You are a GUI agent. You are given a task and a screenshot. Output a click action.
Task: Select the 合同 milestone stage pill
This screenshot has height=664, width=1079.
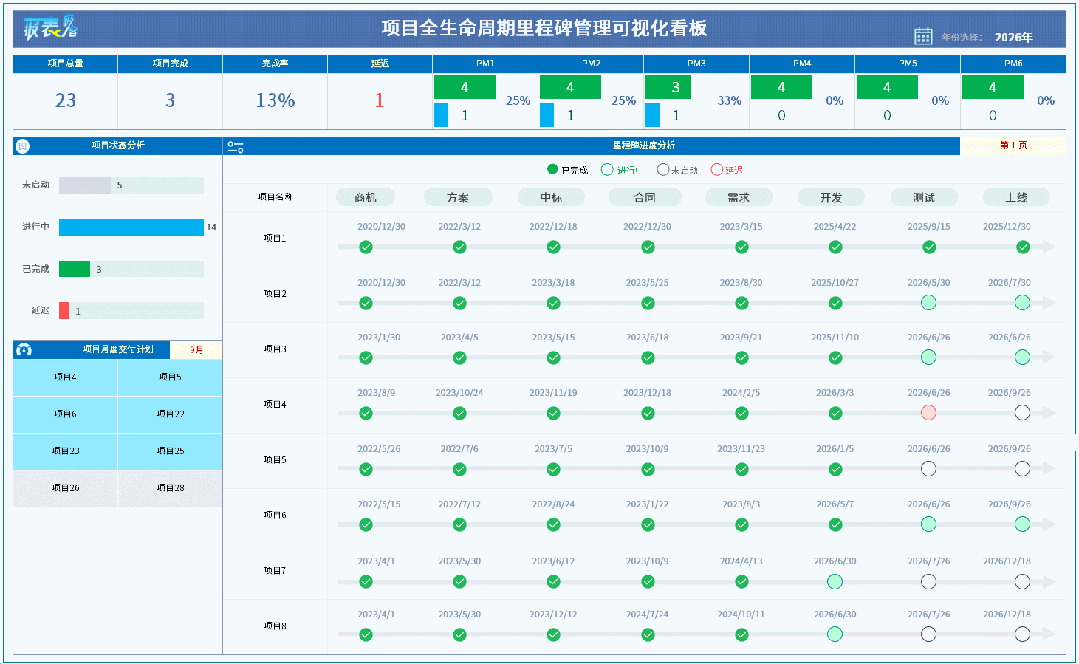point(645,197)
